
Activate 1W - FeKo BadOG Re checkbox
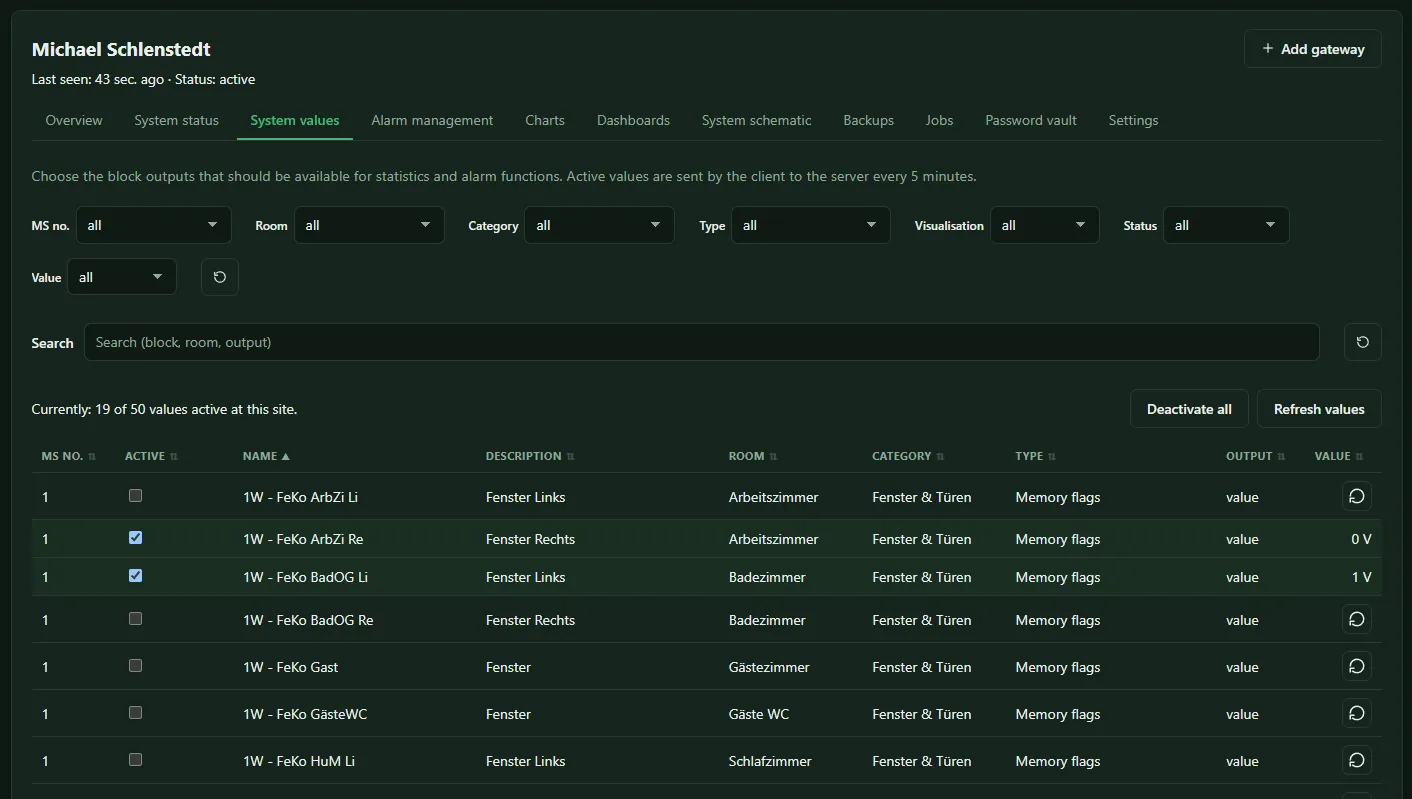pyautogui.click(x=136, y=618)
